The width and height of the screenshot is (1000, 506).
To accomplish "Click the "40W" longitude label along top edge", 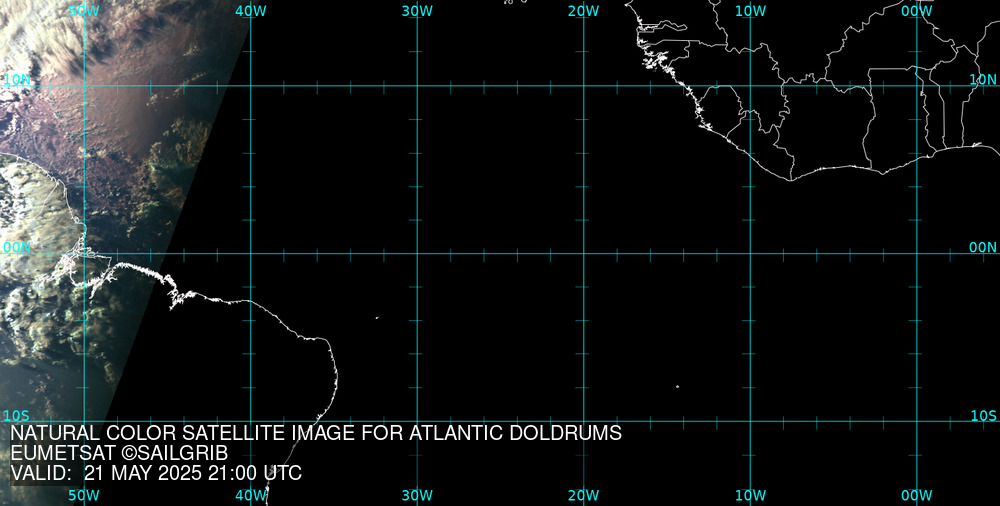I will point(251,11).
